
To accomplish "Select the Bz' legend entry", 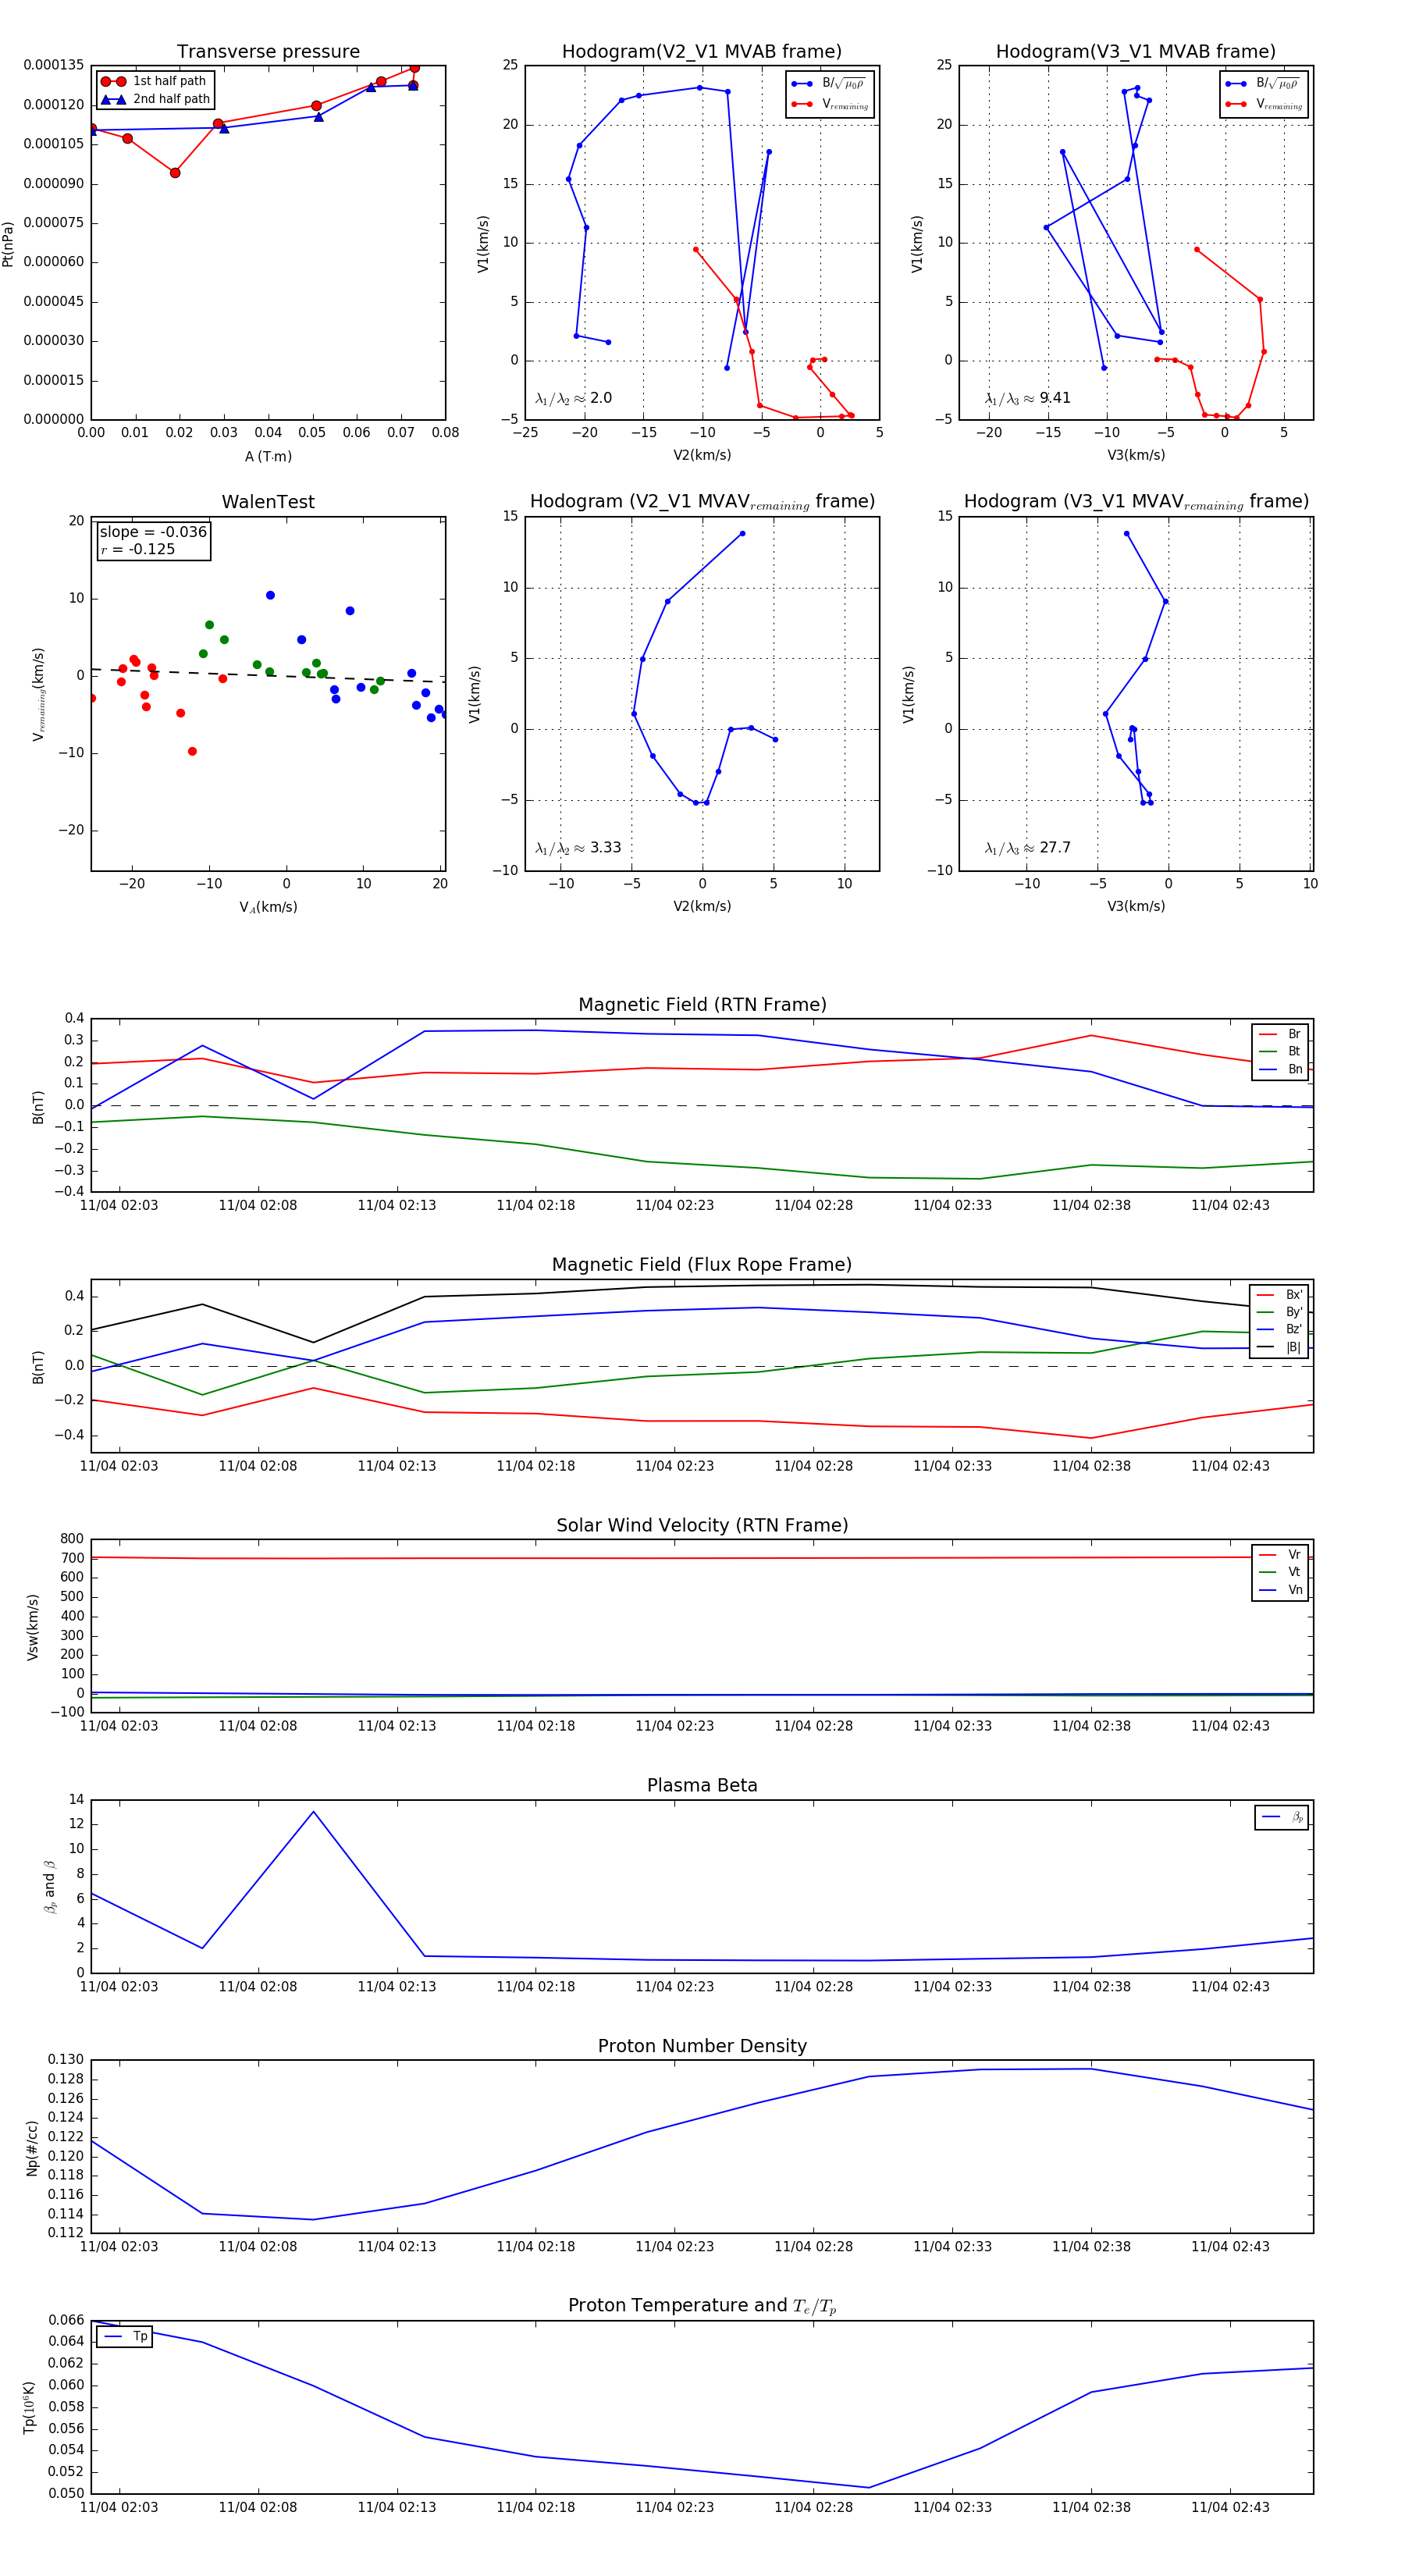I will pyautogui.click(x=1279, y=1329).
